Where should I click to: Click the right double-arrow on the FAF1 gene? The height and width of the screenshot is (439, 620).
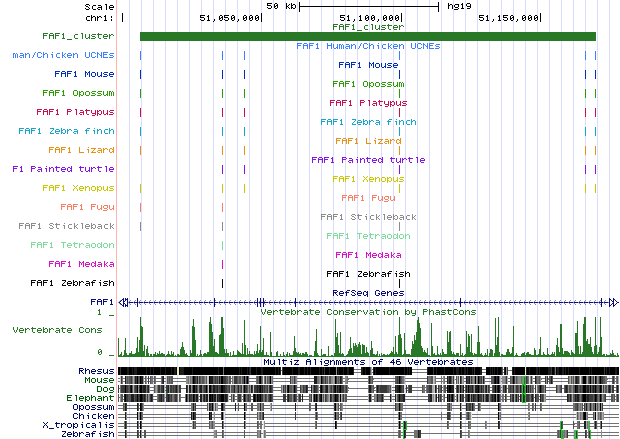612,301
